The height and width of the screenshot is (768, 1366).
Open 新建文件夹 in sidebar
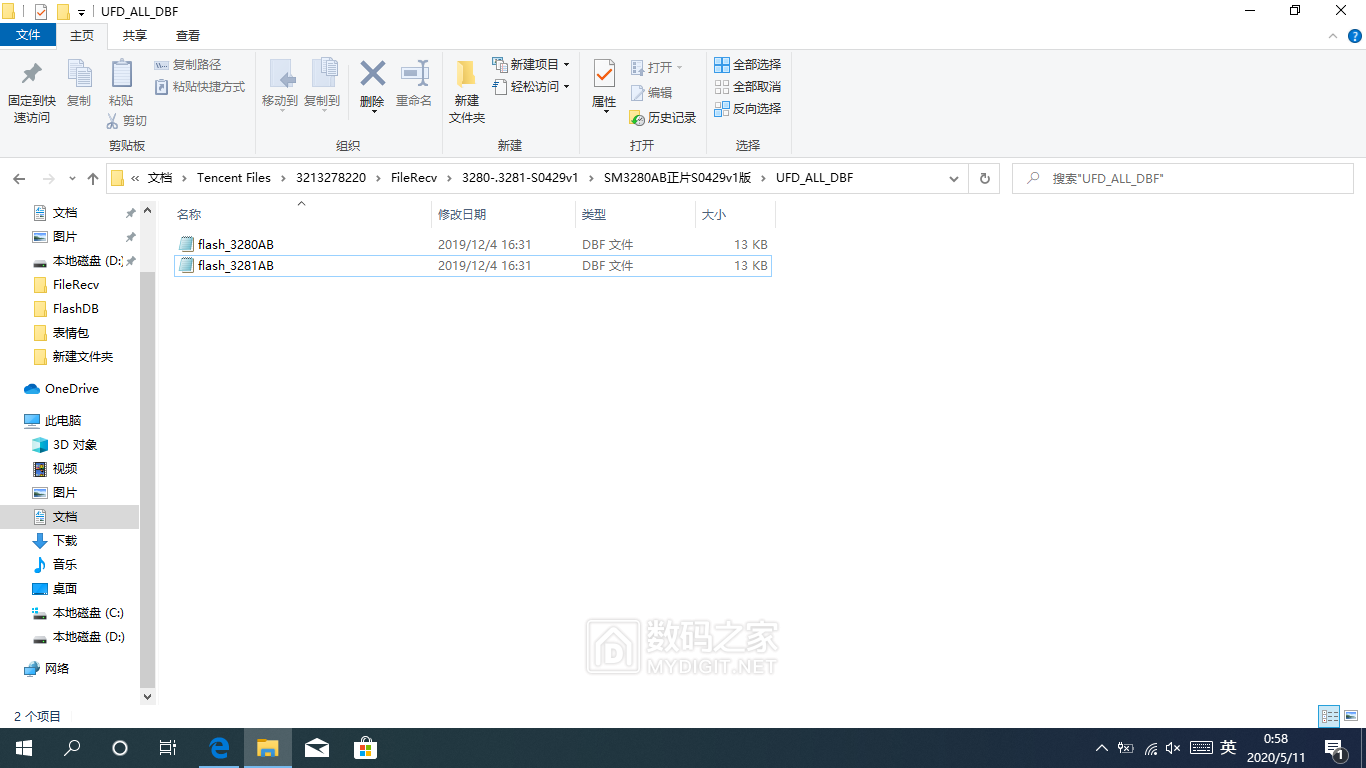[83, 357]
